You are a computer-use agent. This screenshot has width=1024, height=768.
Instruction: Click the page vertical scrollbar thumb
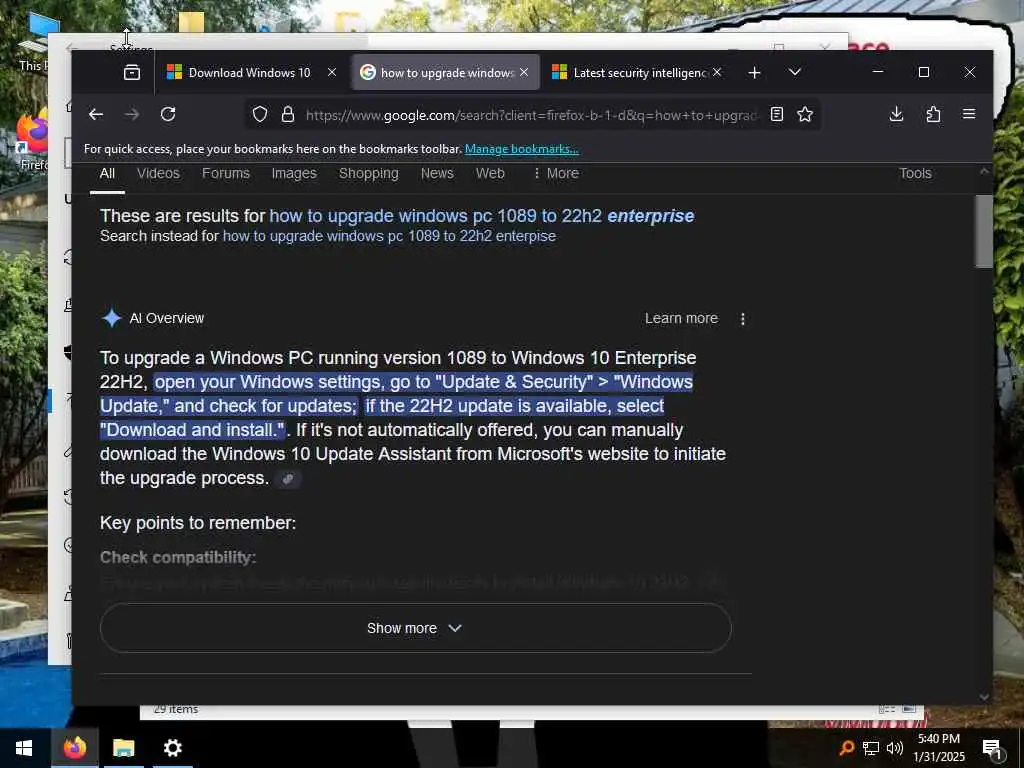tap(984, 231)
